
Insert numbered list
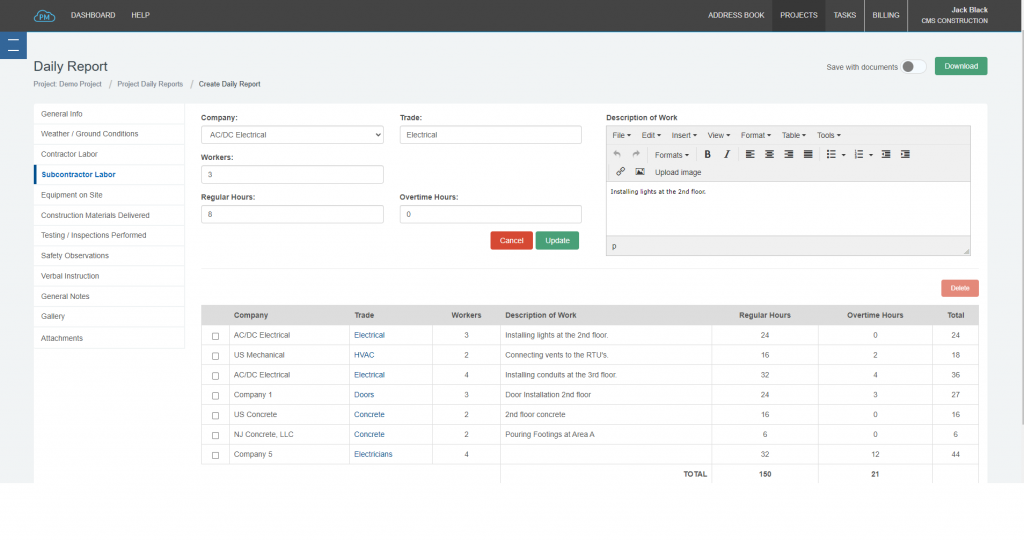coord(859,154)
